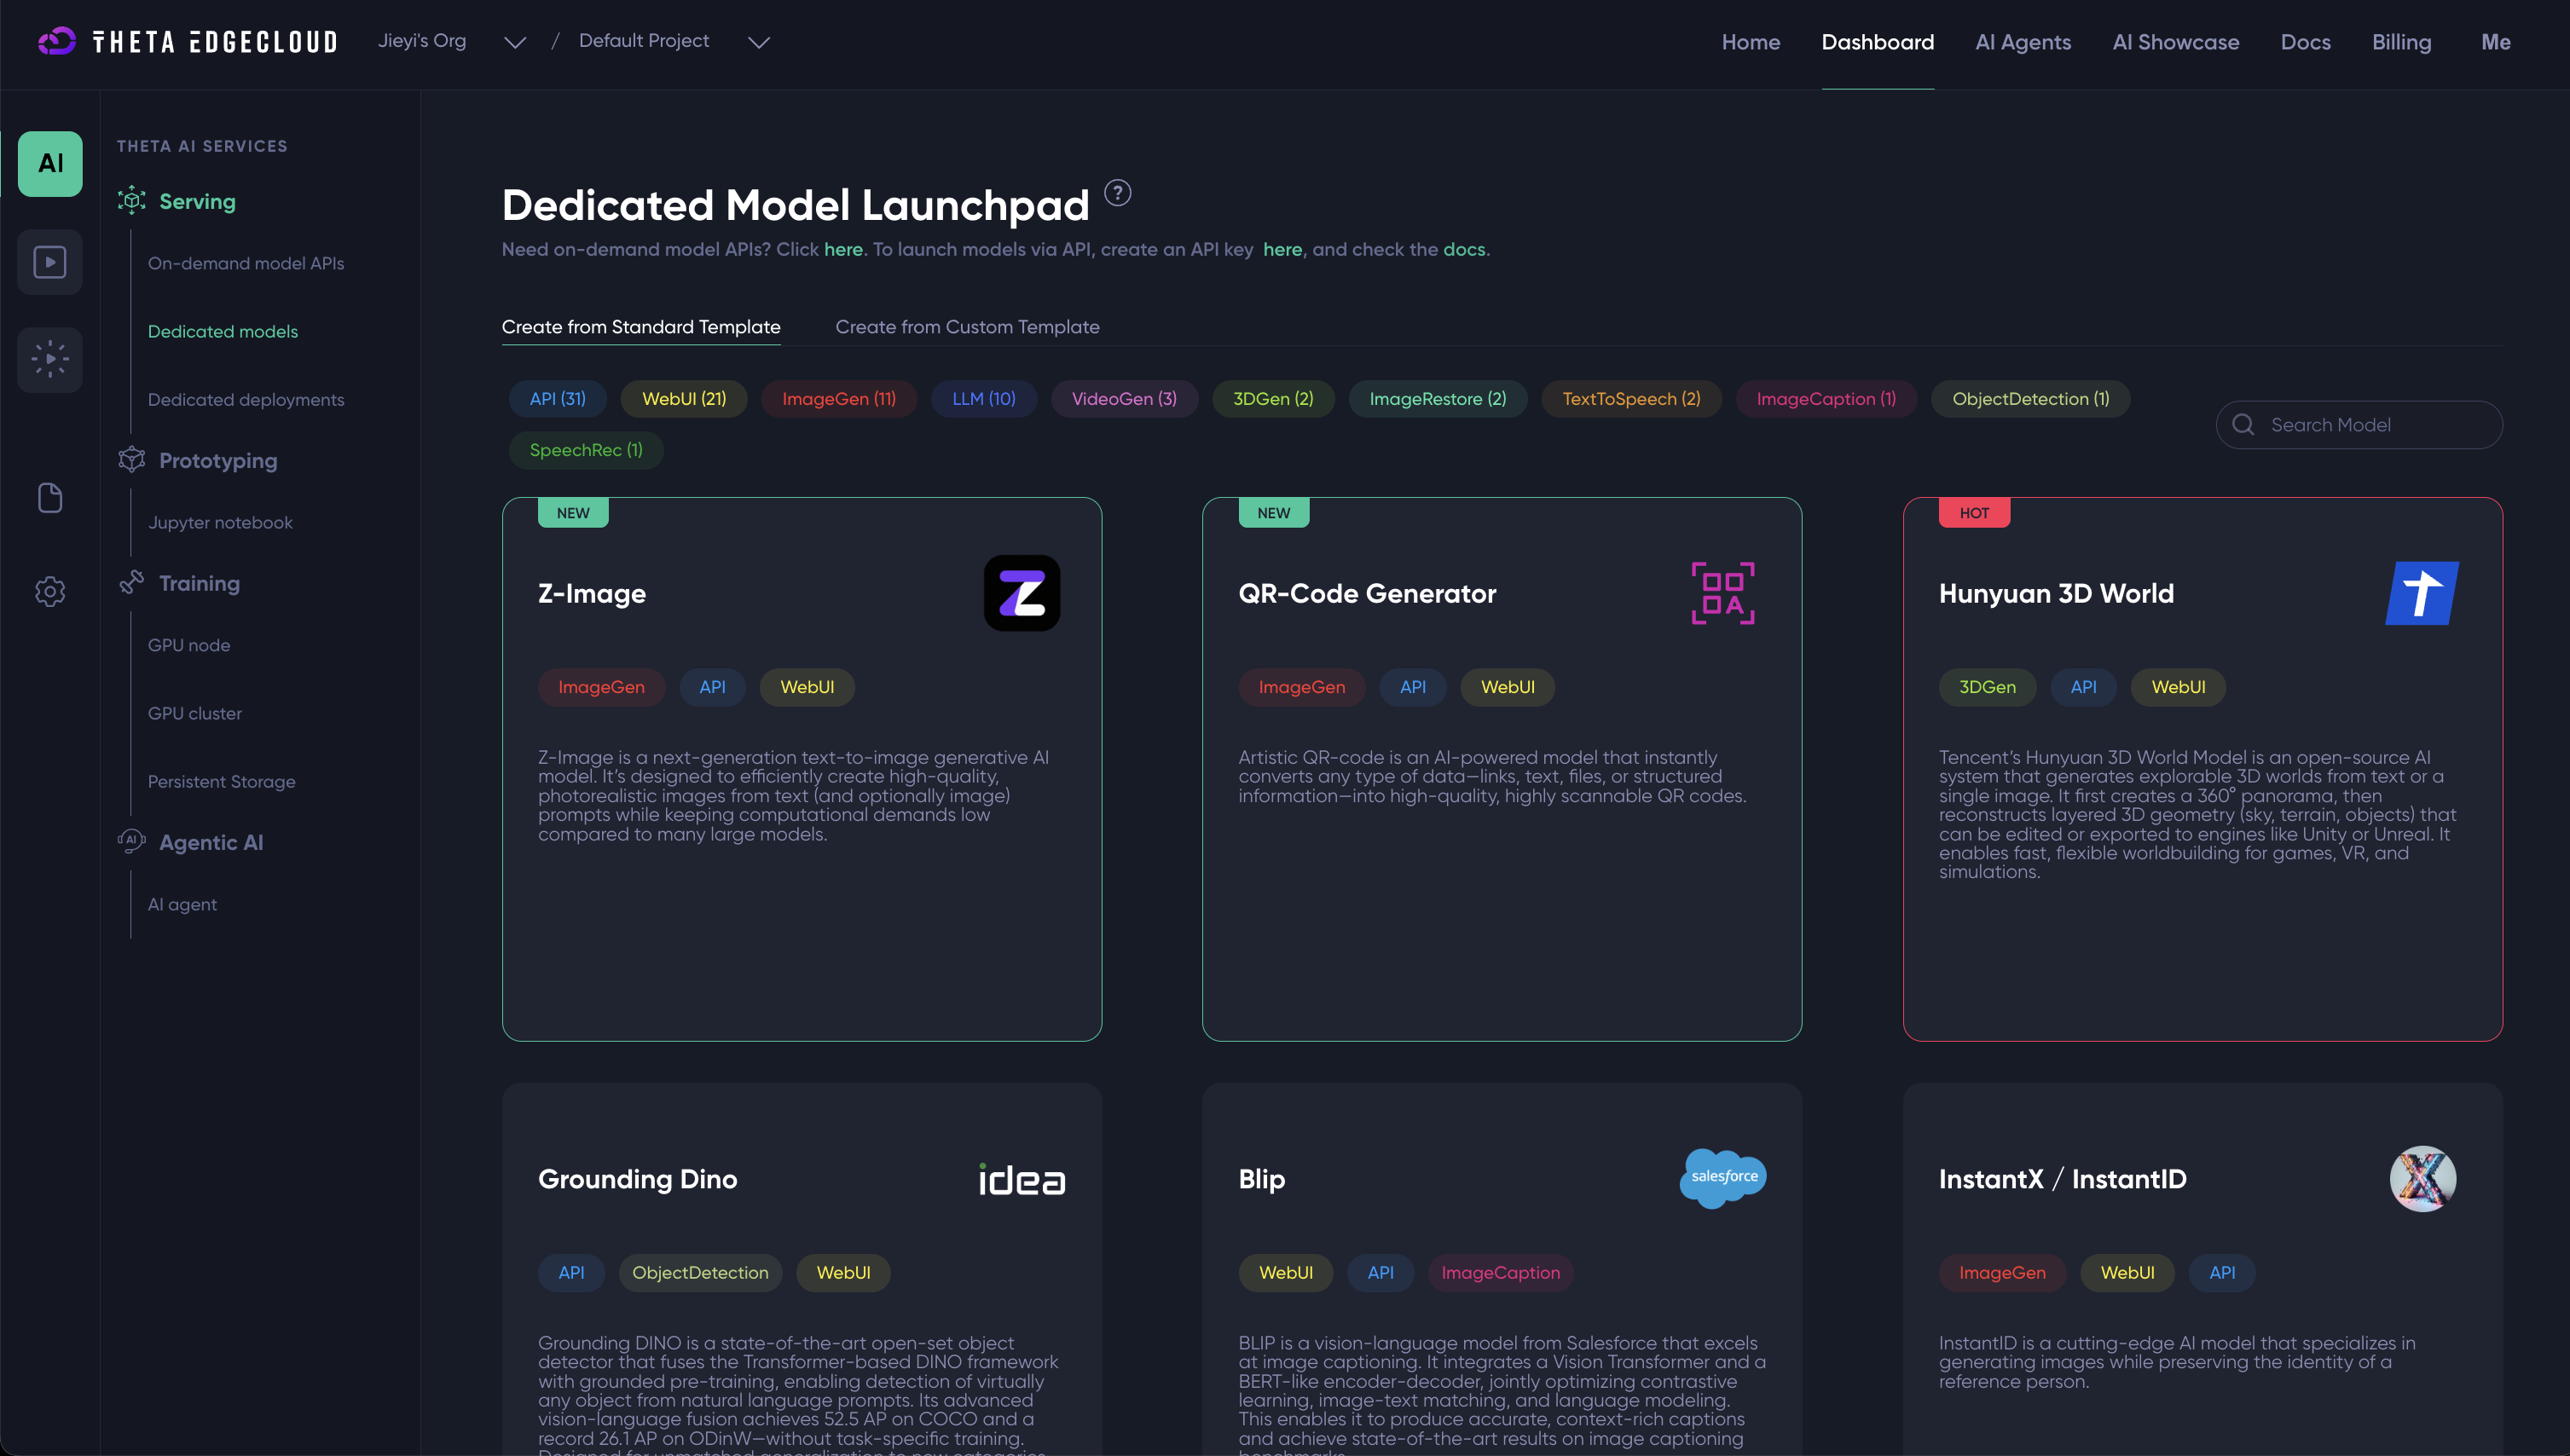Click the help question mark icon

1117,192
